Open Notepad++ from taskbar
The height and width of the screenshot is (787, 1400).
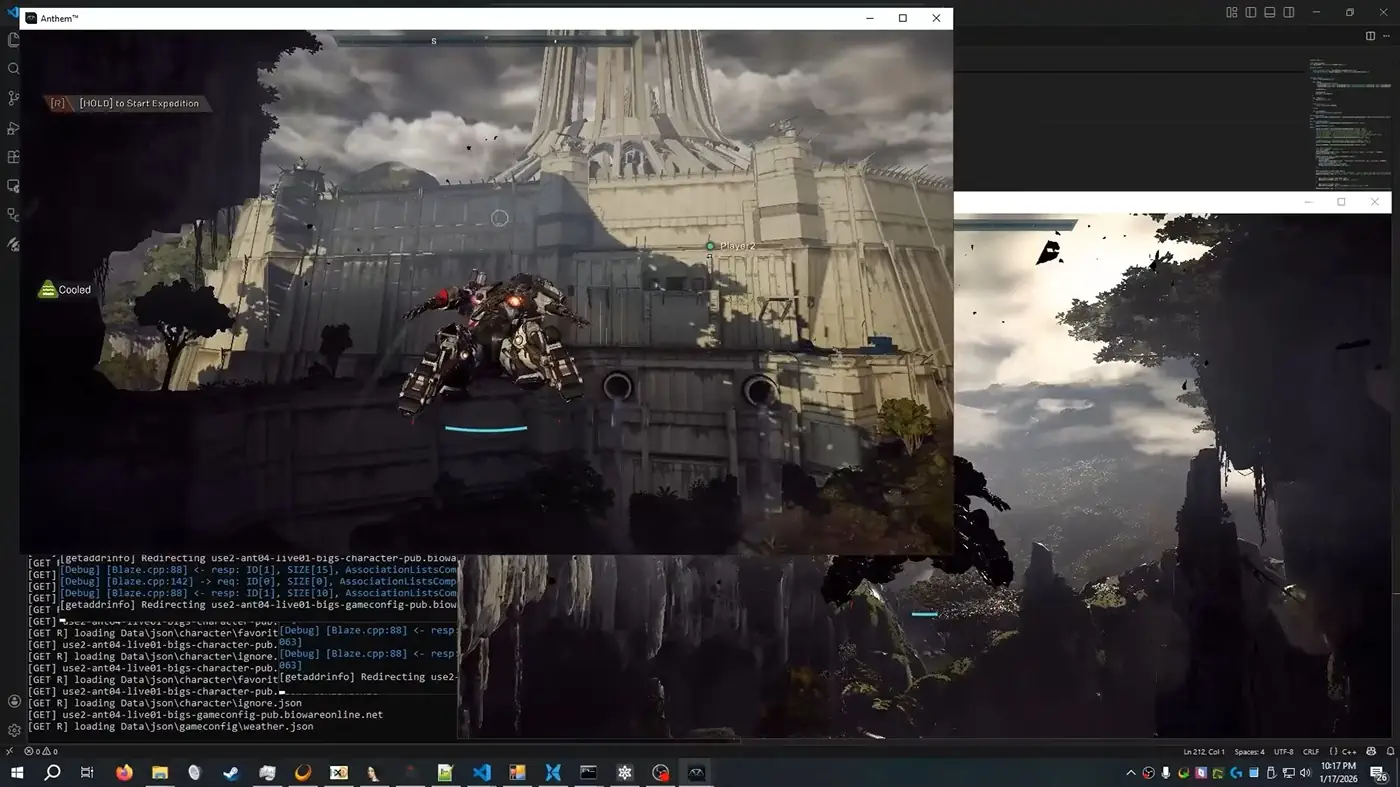(445, 773)
